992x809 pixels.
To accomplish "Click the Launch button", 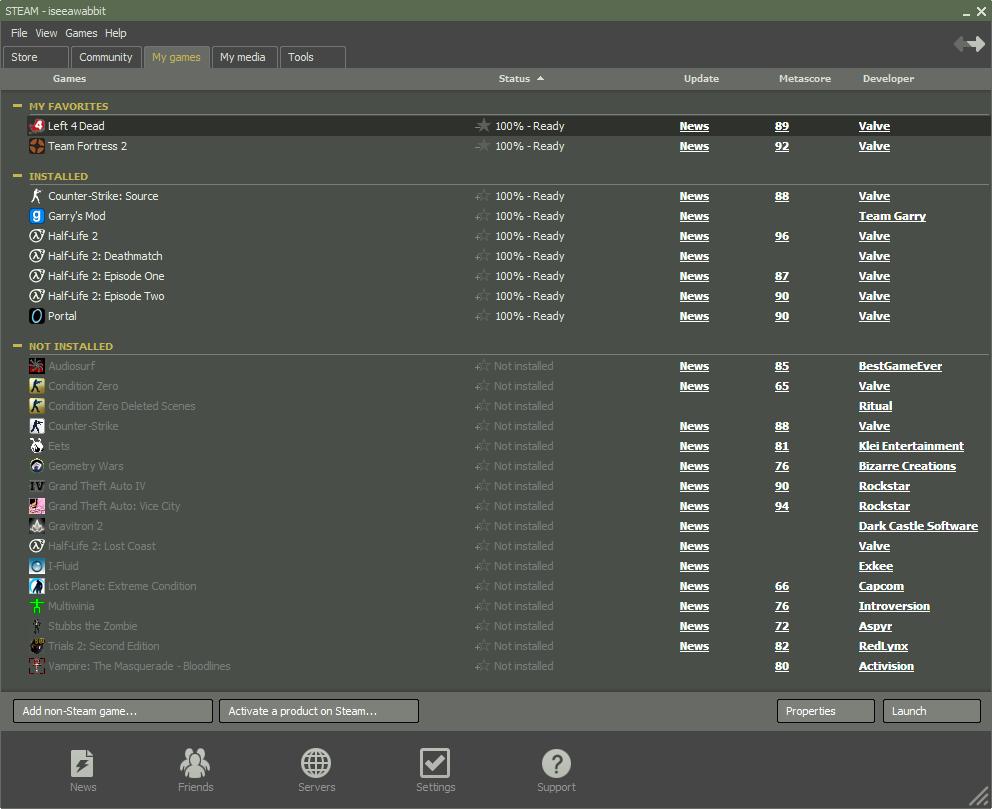I will pyautogui.click(x=932, y=711).
